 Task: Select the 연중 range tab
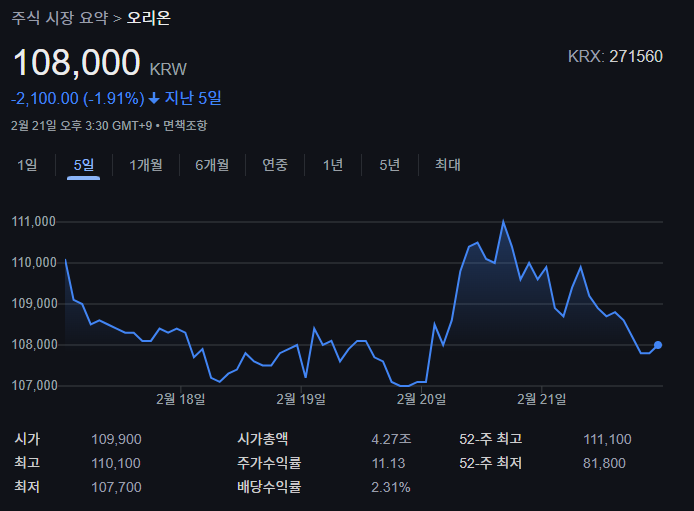[x=275, y=165]
